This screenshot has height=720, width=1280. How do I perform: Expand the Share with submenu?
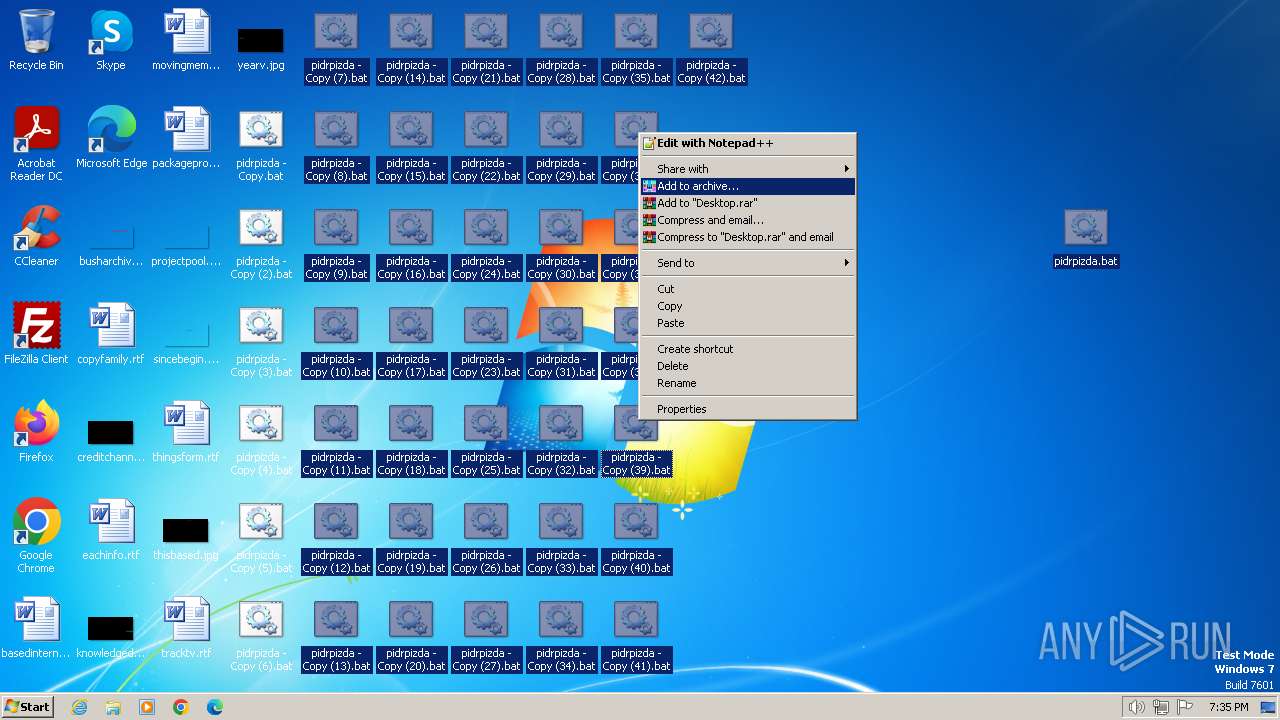(748, 169)
